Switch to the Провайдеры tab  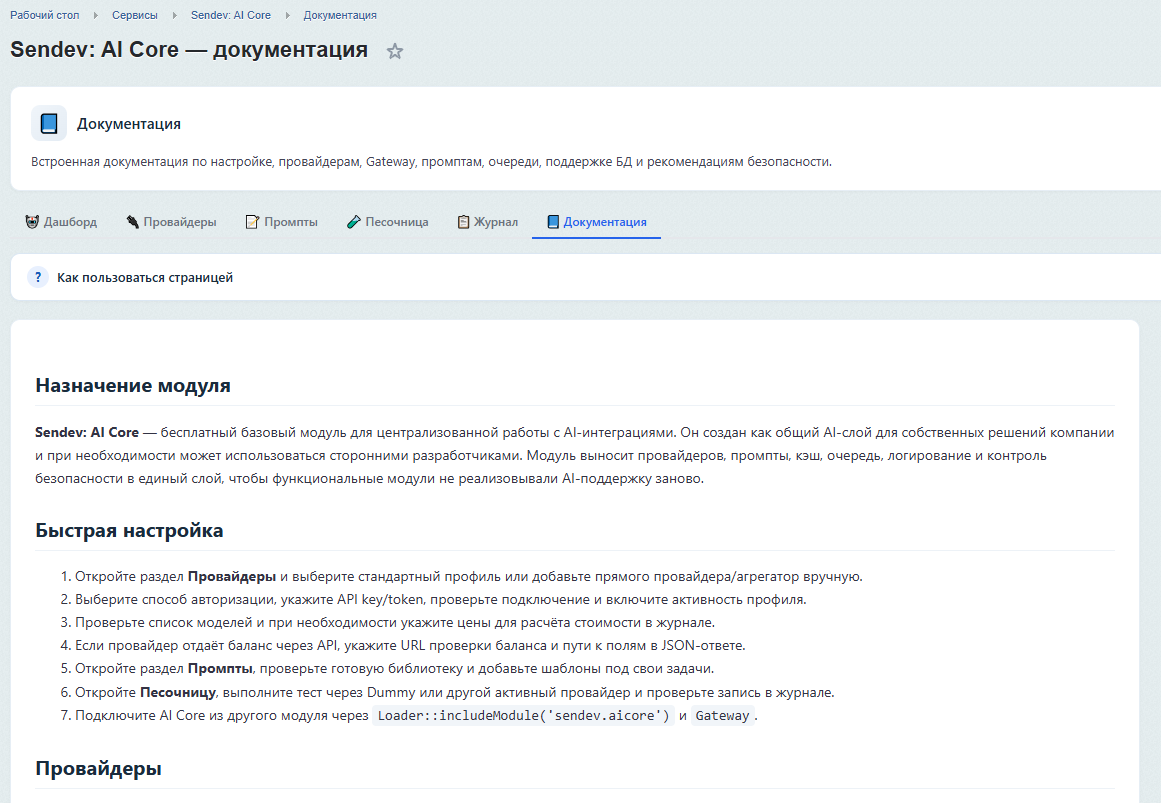click(x=171, y=221)
